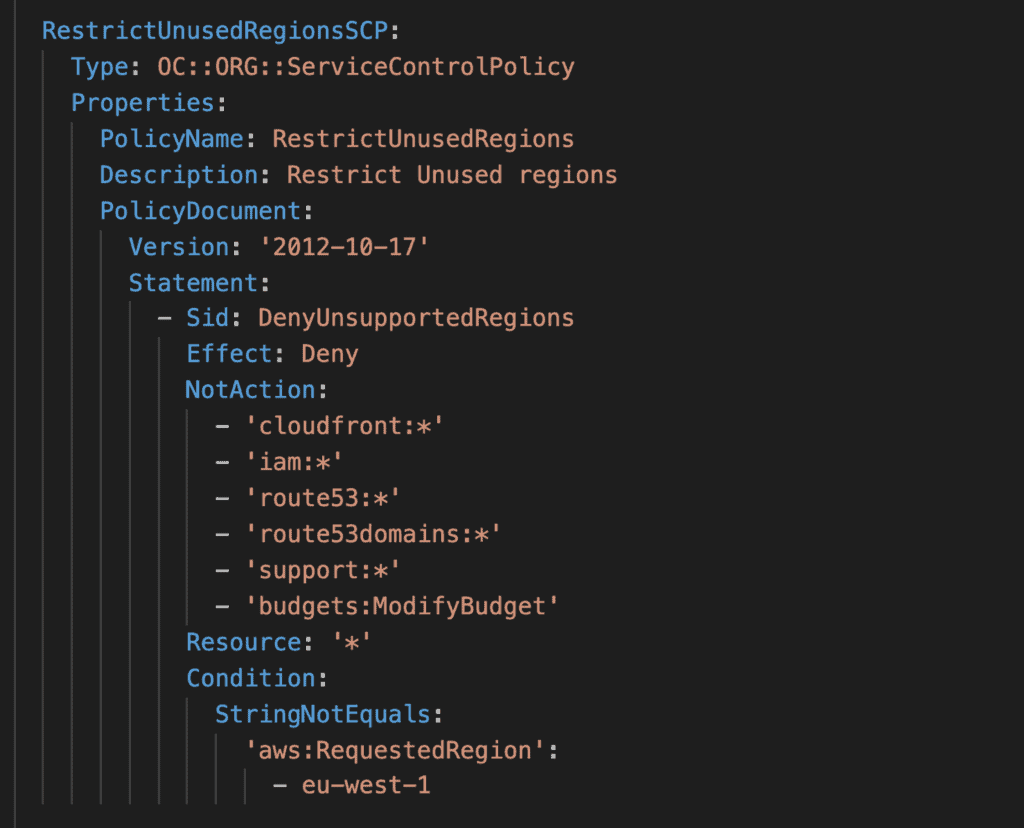Click the 'Restrict Unused regions' description text
The height and width of the screenshot is (828, 1024).
coord(452,175)
